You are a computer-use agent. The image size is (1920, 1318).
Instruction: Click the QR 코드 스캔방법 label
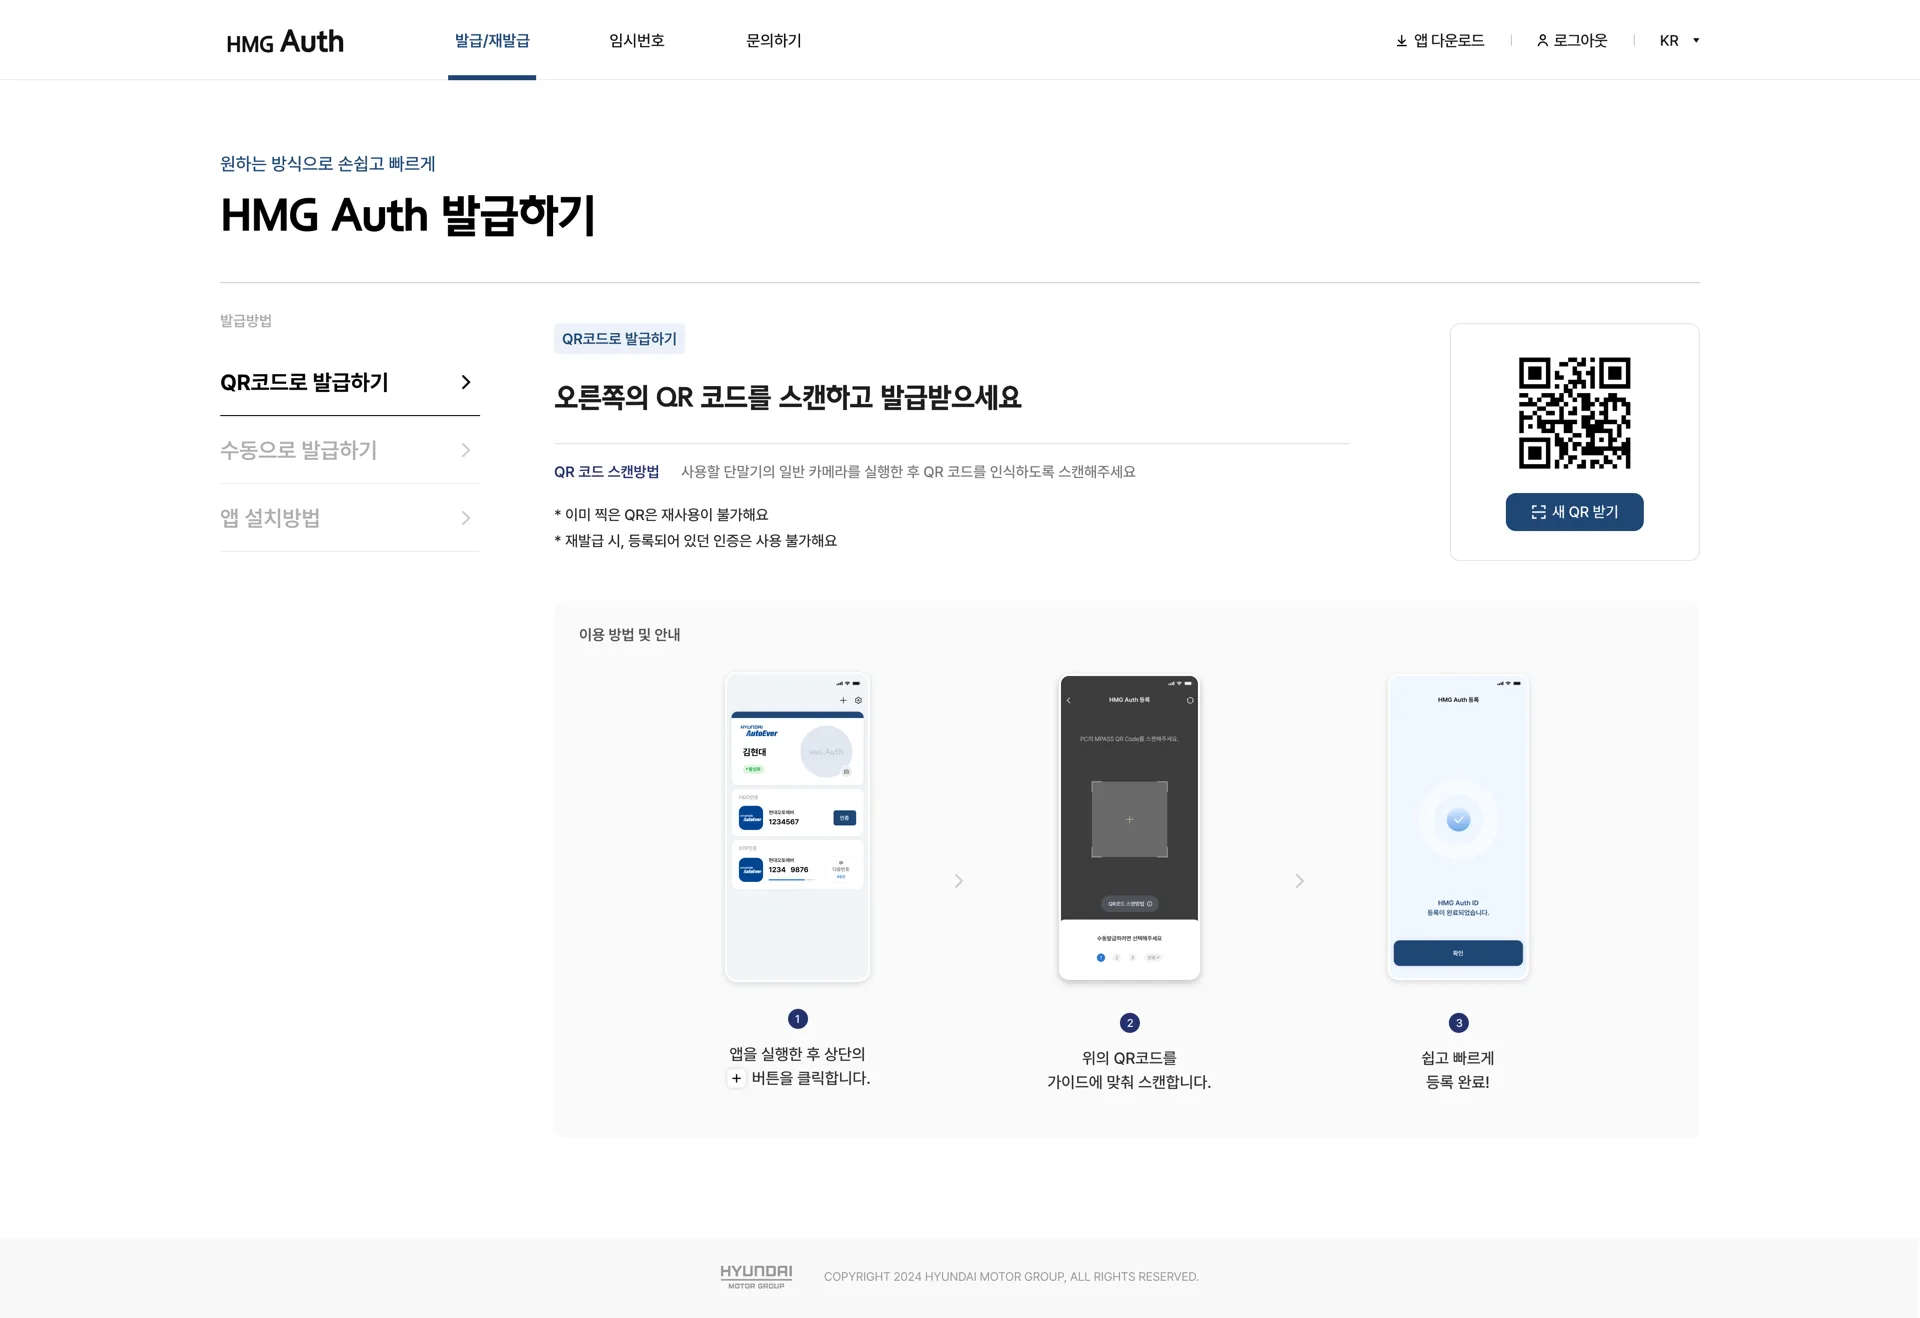click(606, 472)
